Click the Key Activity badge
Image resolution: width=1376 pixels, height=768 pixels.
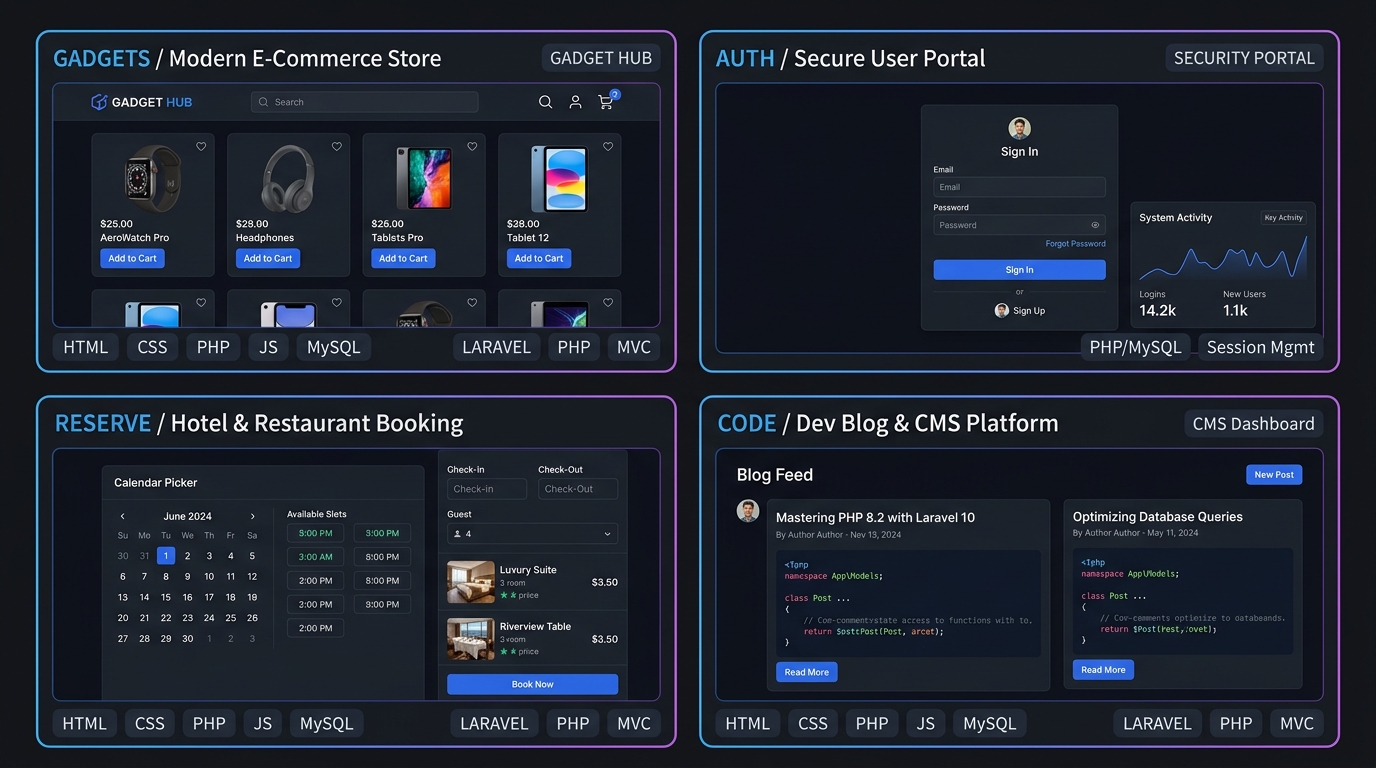tap(1283, 218)
